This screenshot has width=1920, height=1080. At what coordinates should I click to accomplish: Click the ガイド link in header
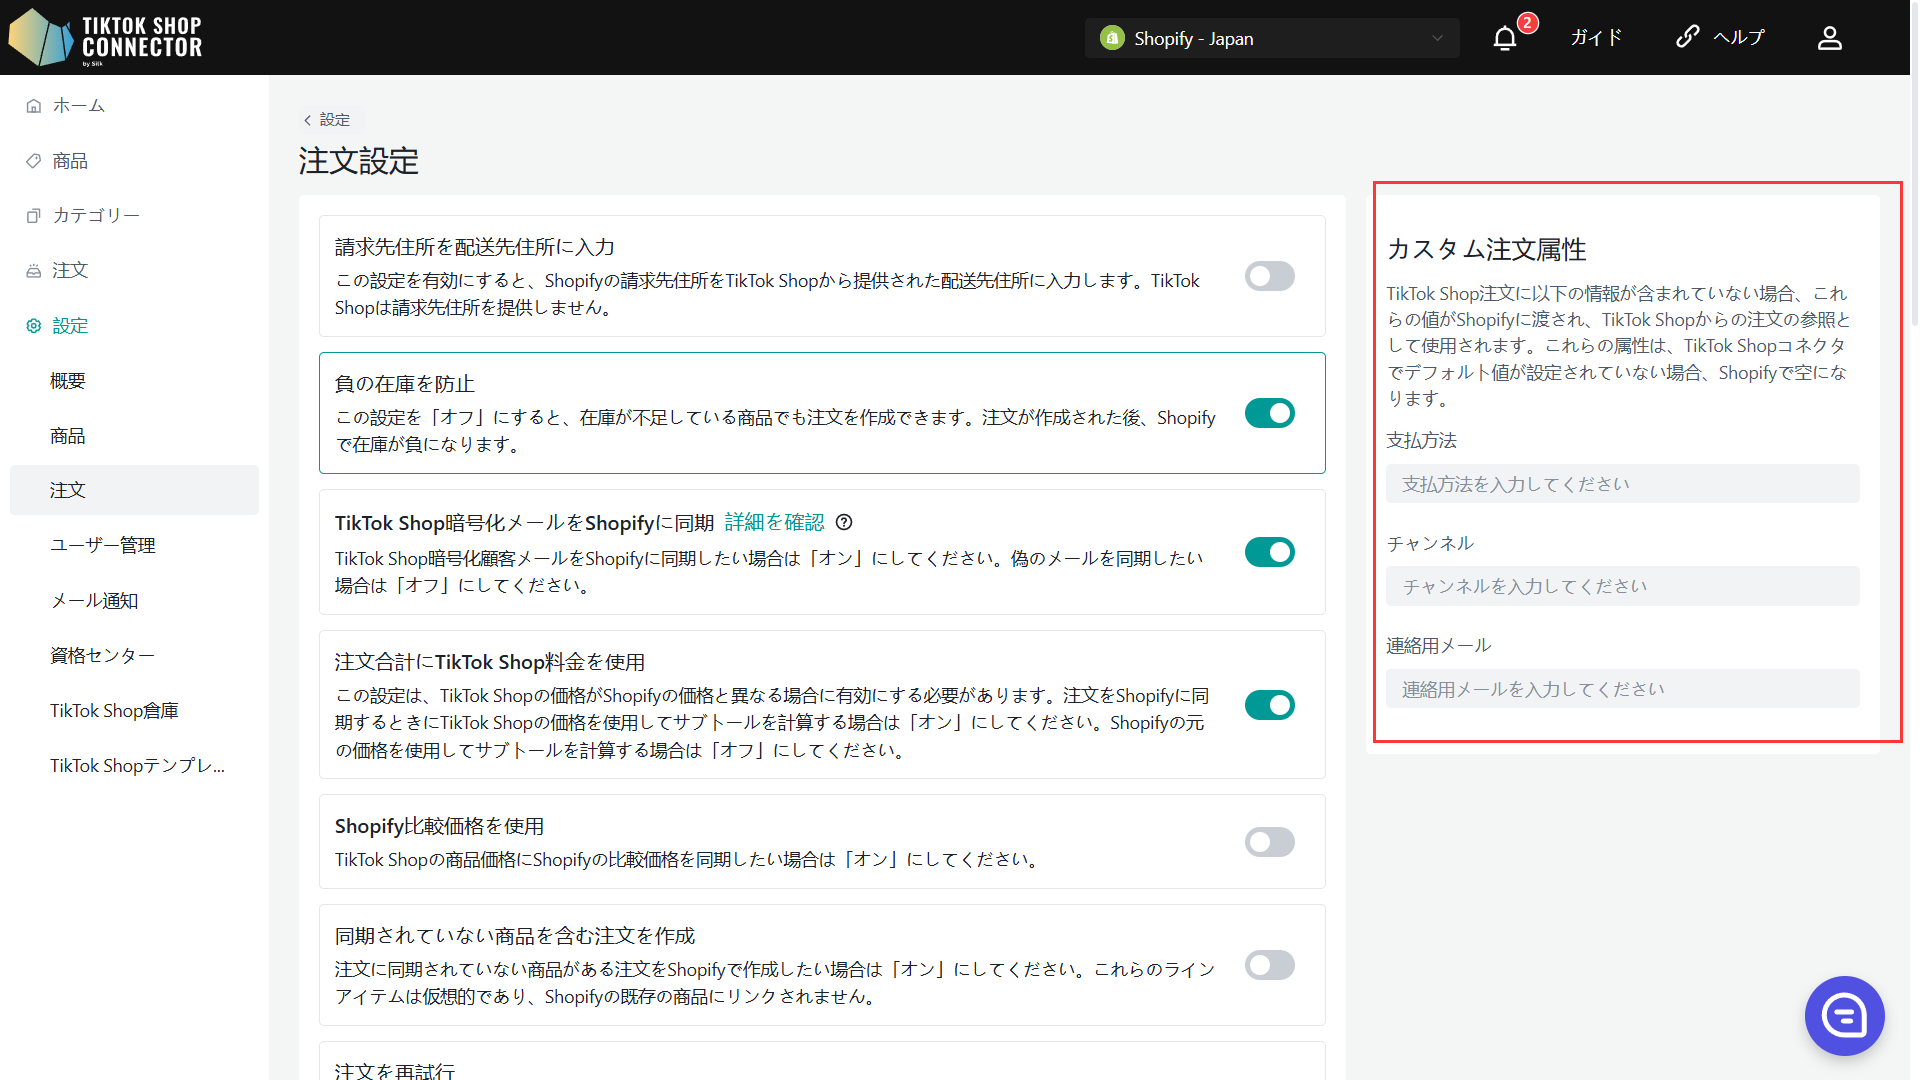[1596, 38]
